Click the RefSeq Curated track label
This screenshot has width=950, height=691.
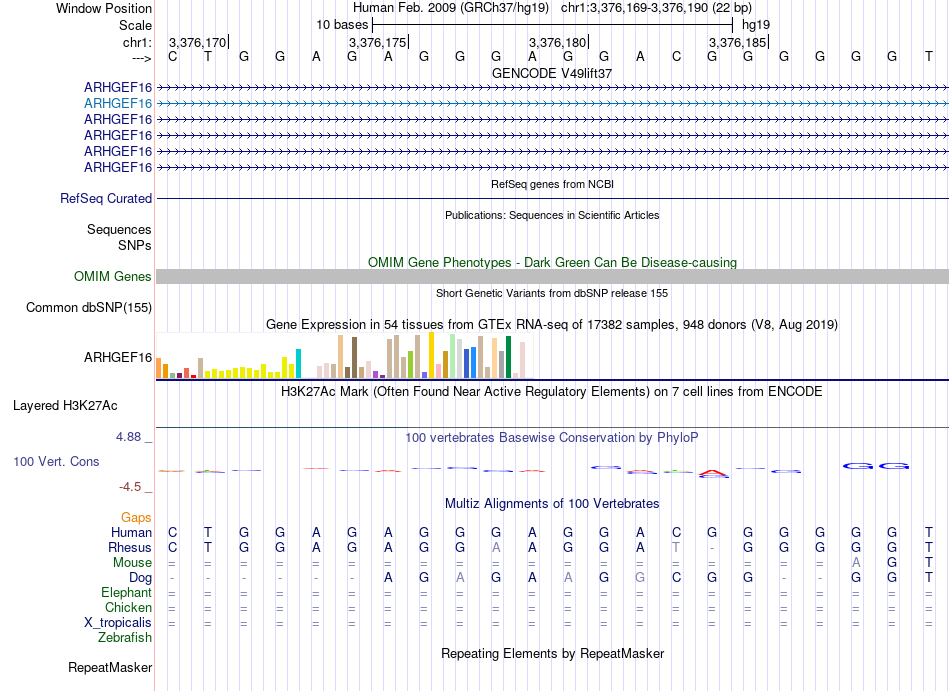106,199
